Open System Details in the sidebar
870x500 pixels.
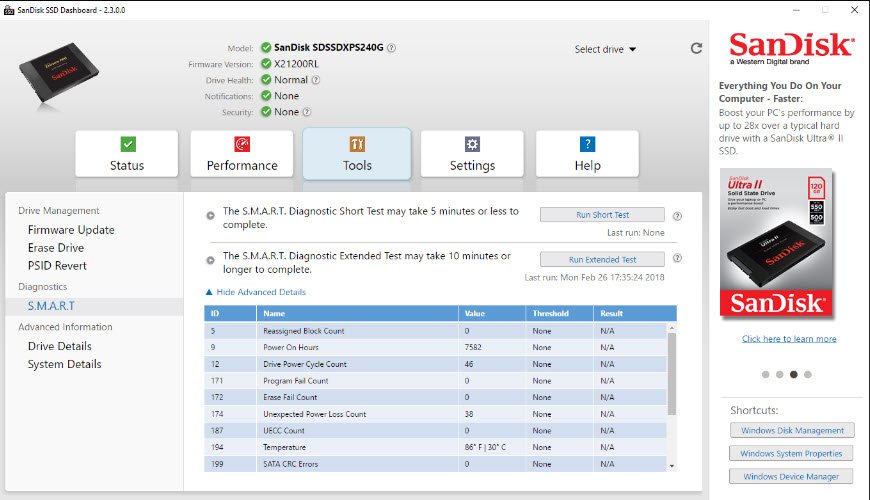(64, 365)
